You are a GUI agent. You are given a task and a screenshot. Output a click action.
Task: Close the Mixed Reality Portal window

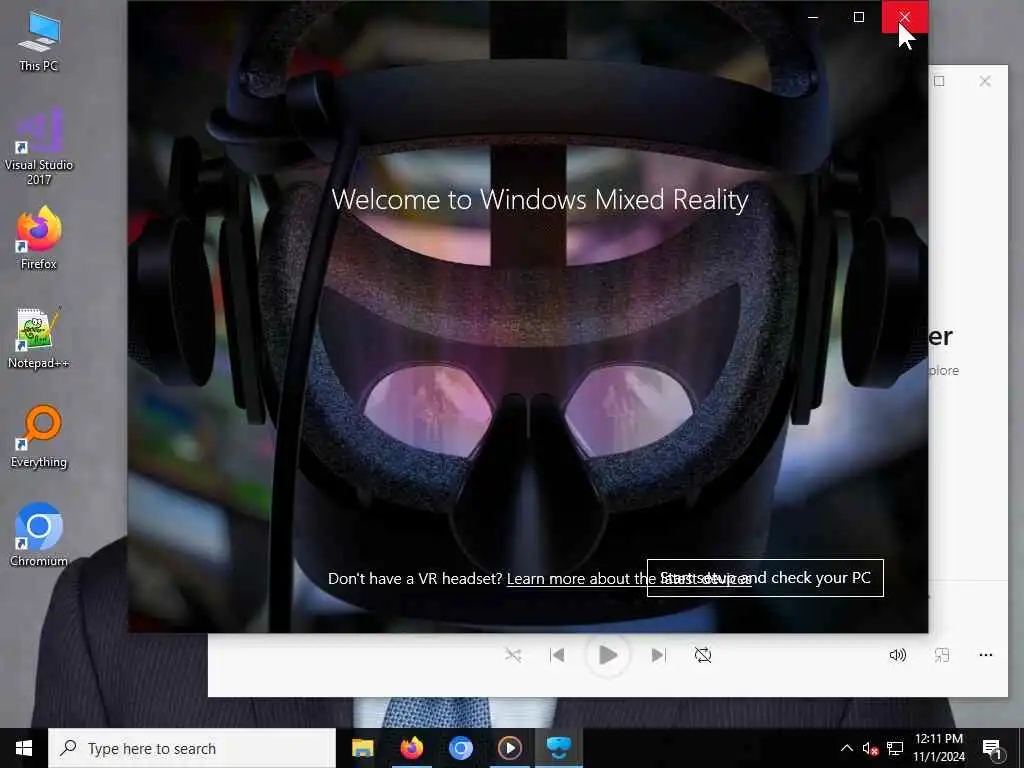(x=904, y=17)
